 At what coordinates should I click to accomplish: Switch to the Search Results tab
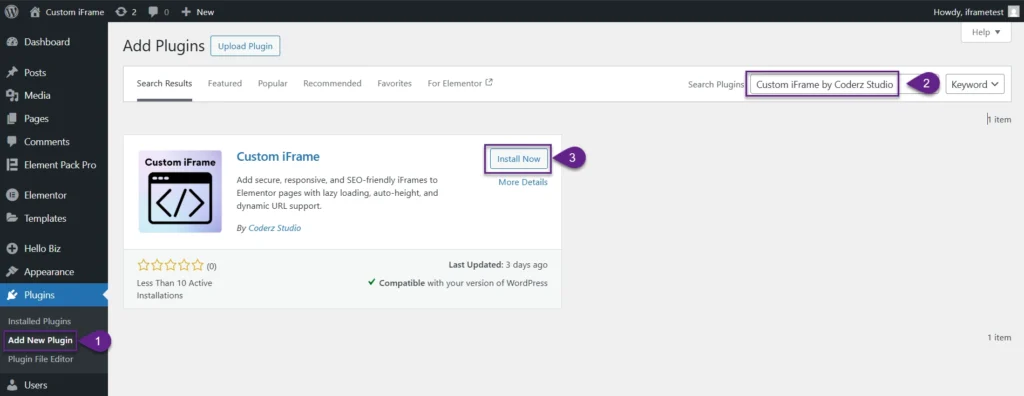(x=165, y=84)
